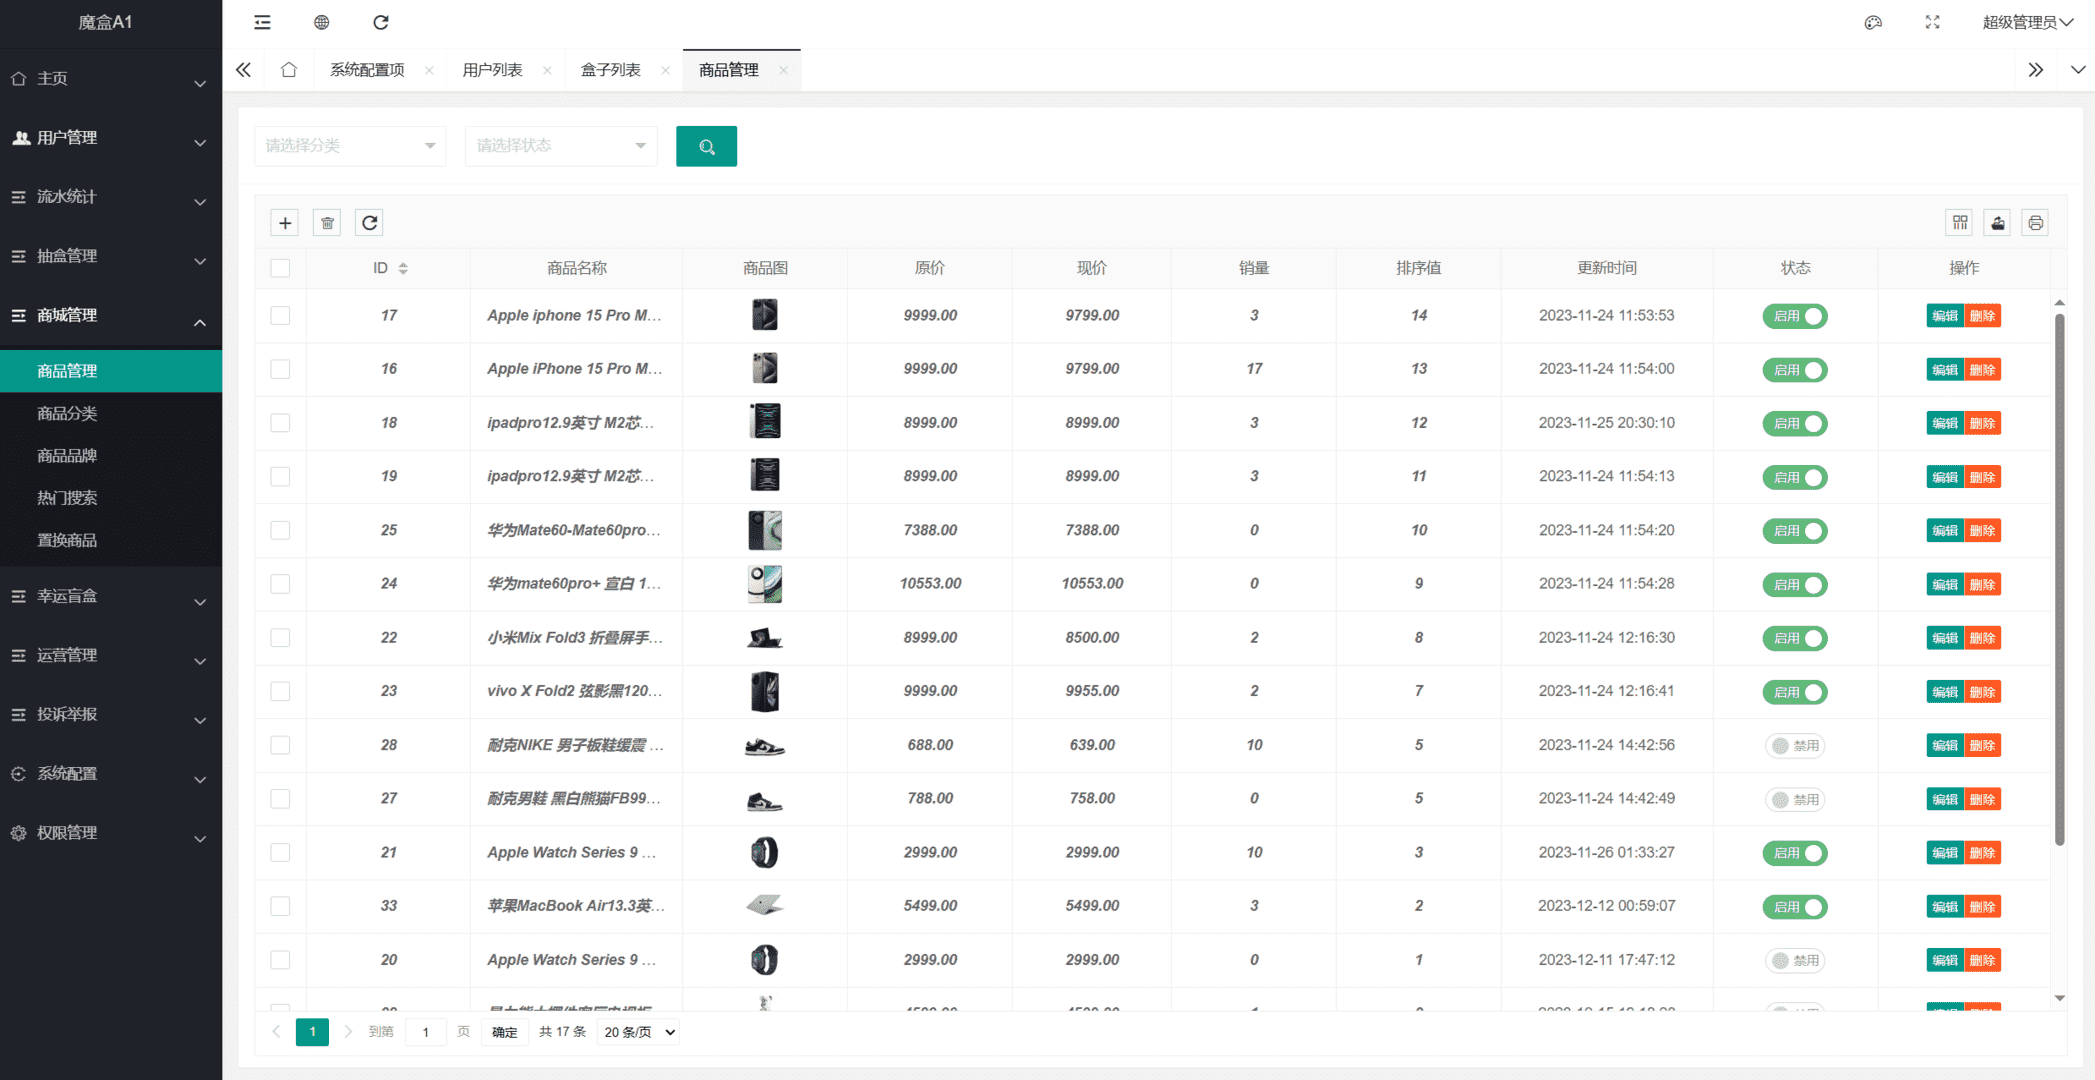Expand the 抽盒管理 sidebar menu

point(111,256)
